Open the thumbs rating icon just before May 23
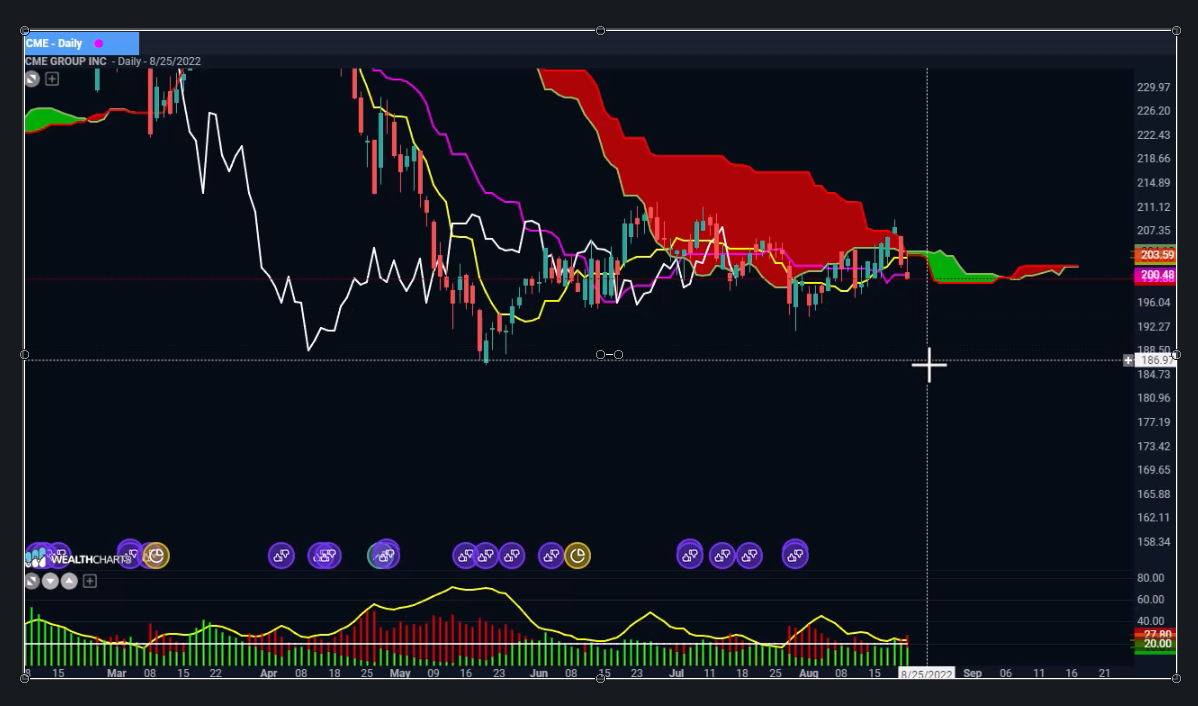This screenshot has width=1198, height=706. 487,555
